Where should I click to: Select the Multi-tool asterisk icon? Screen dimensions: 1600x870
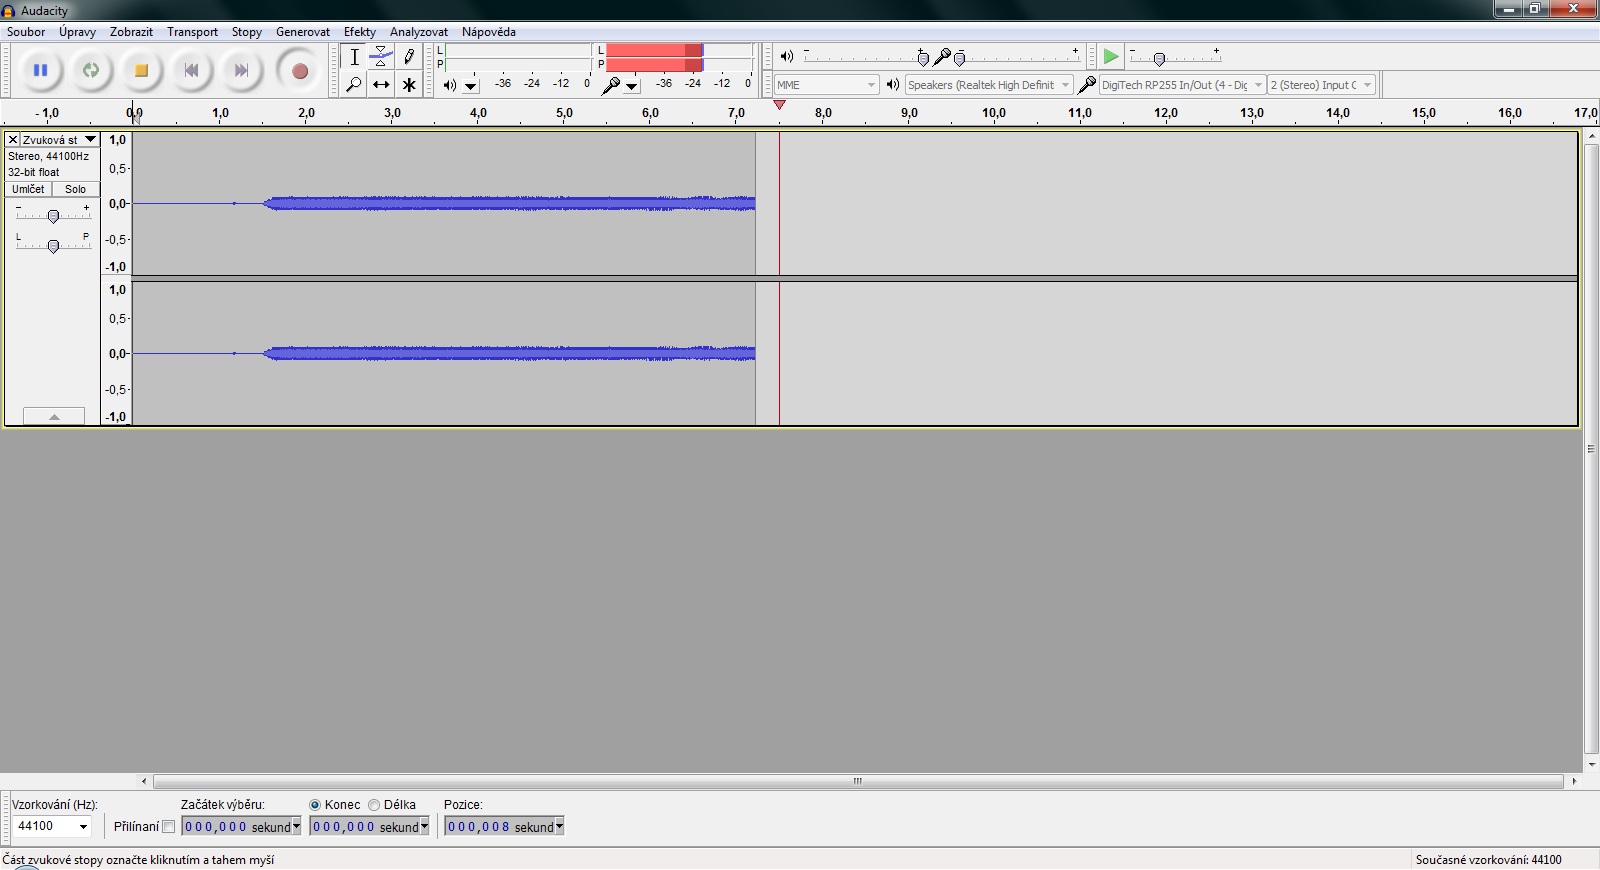click(408, 85)
